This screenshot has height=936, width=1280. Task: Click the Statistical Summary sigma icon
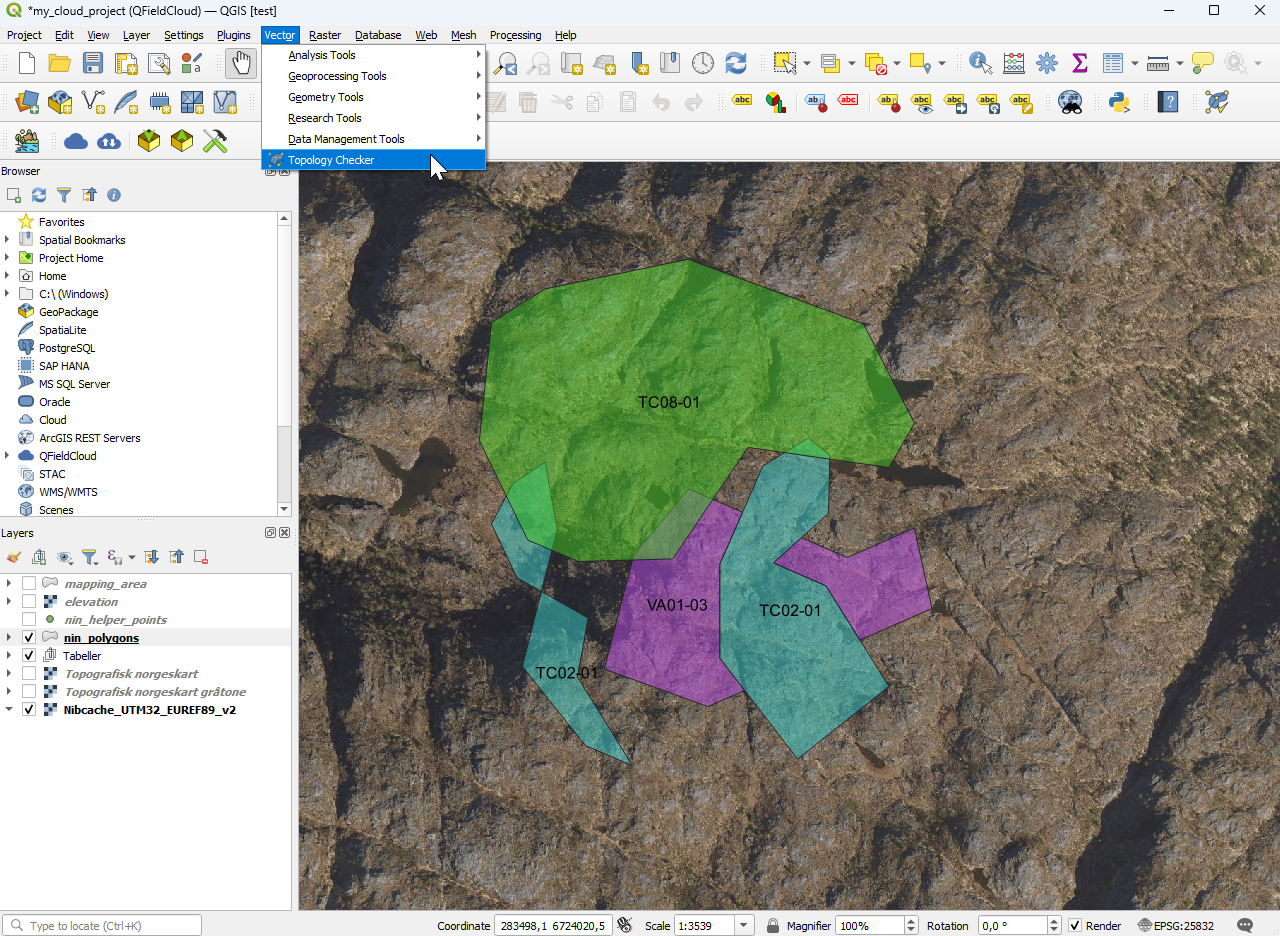[x=1080, y=63]
